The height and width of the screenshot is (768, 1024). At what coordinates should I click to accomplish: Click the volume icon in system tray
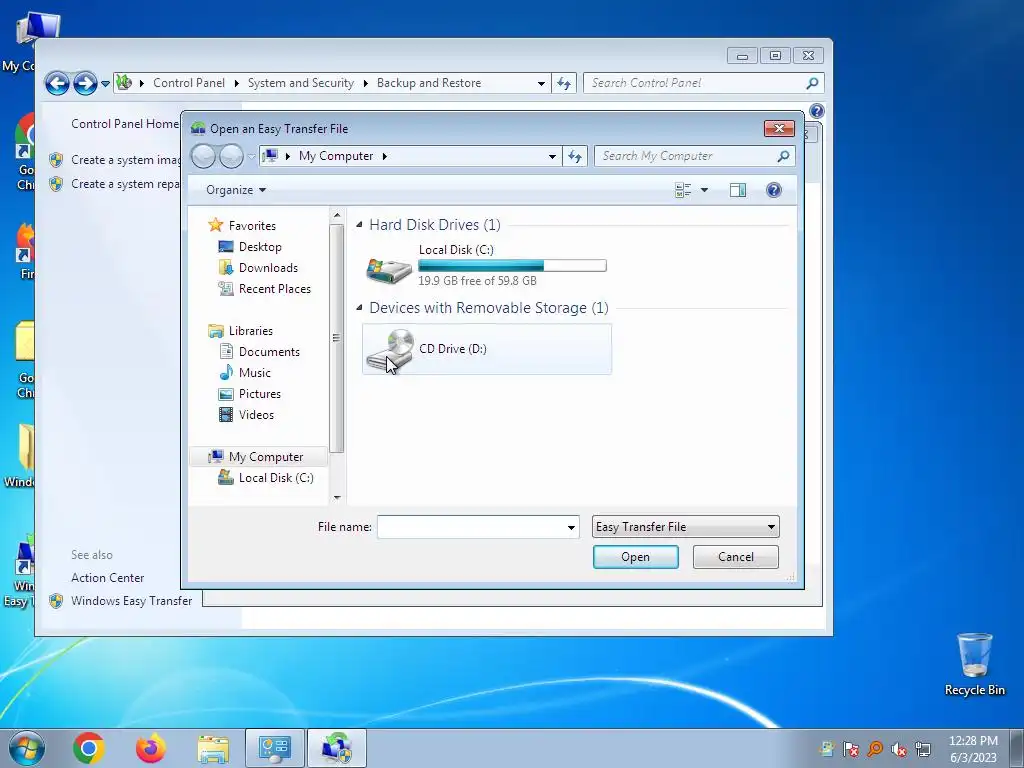(x=899, y=749)
